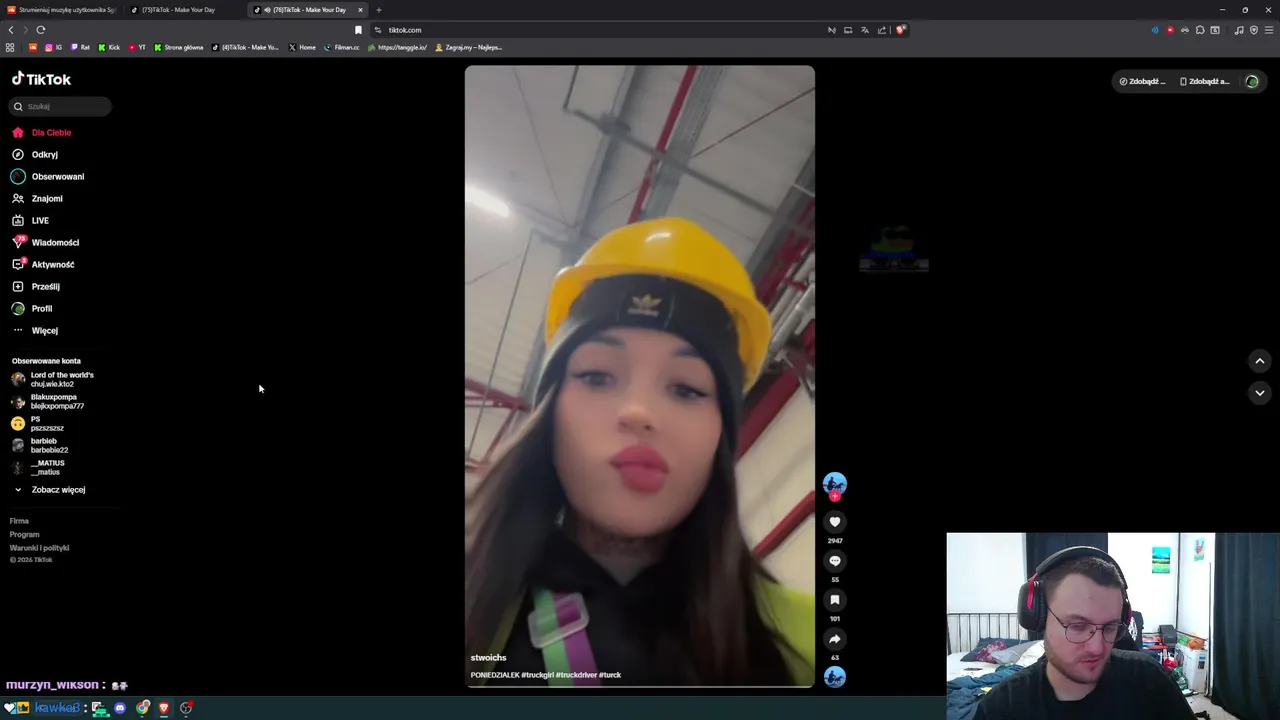Switch to the SoundCloud Strumieniuj muzykę tab
The height and width of the screenshot is (720, 1280).
click(62, 10)
